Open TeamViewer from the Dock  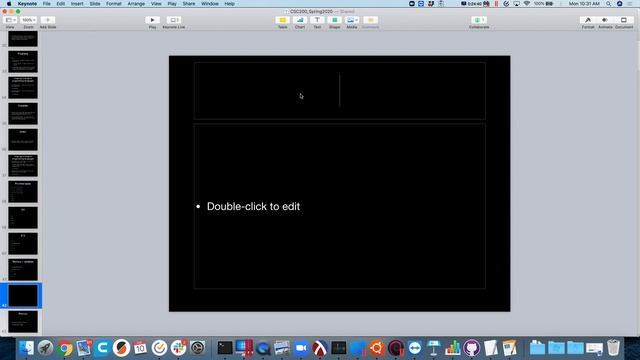(x=415, y=348)
